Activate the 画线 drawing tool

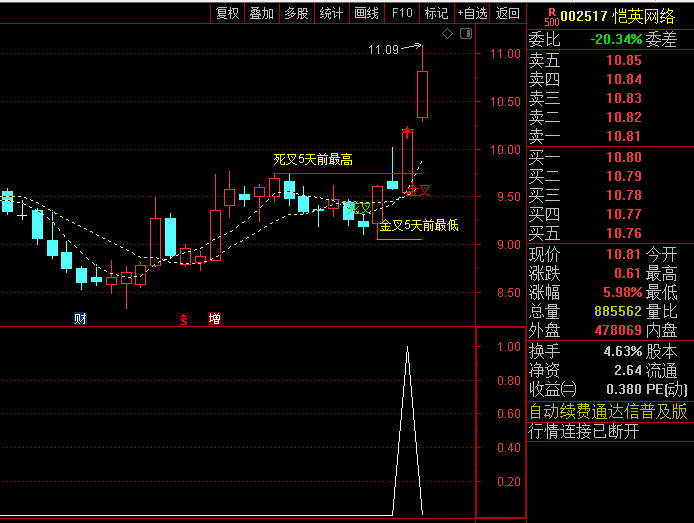pos(366,13)
